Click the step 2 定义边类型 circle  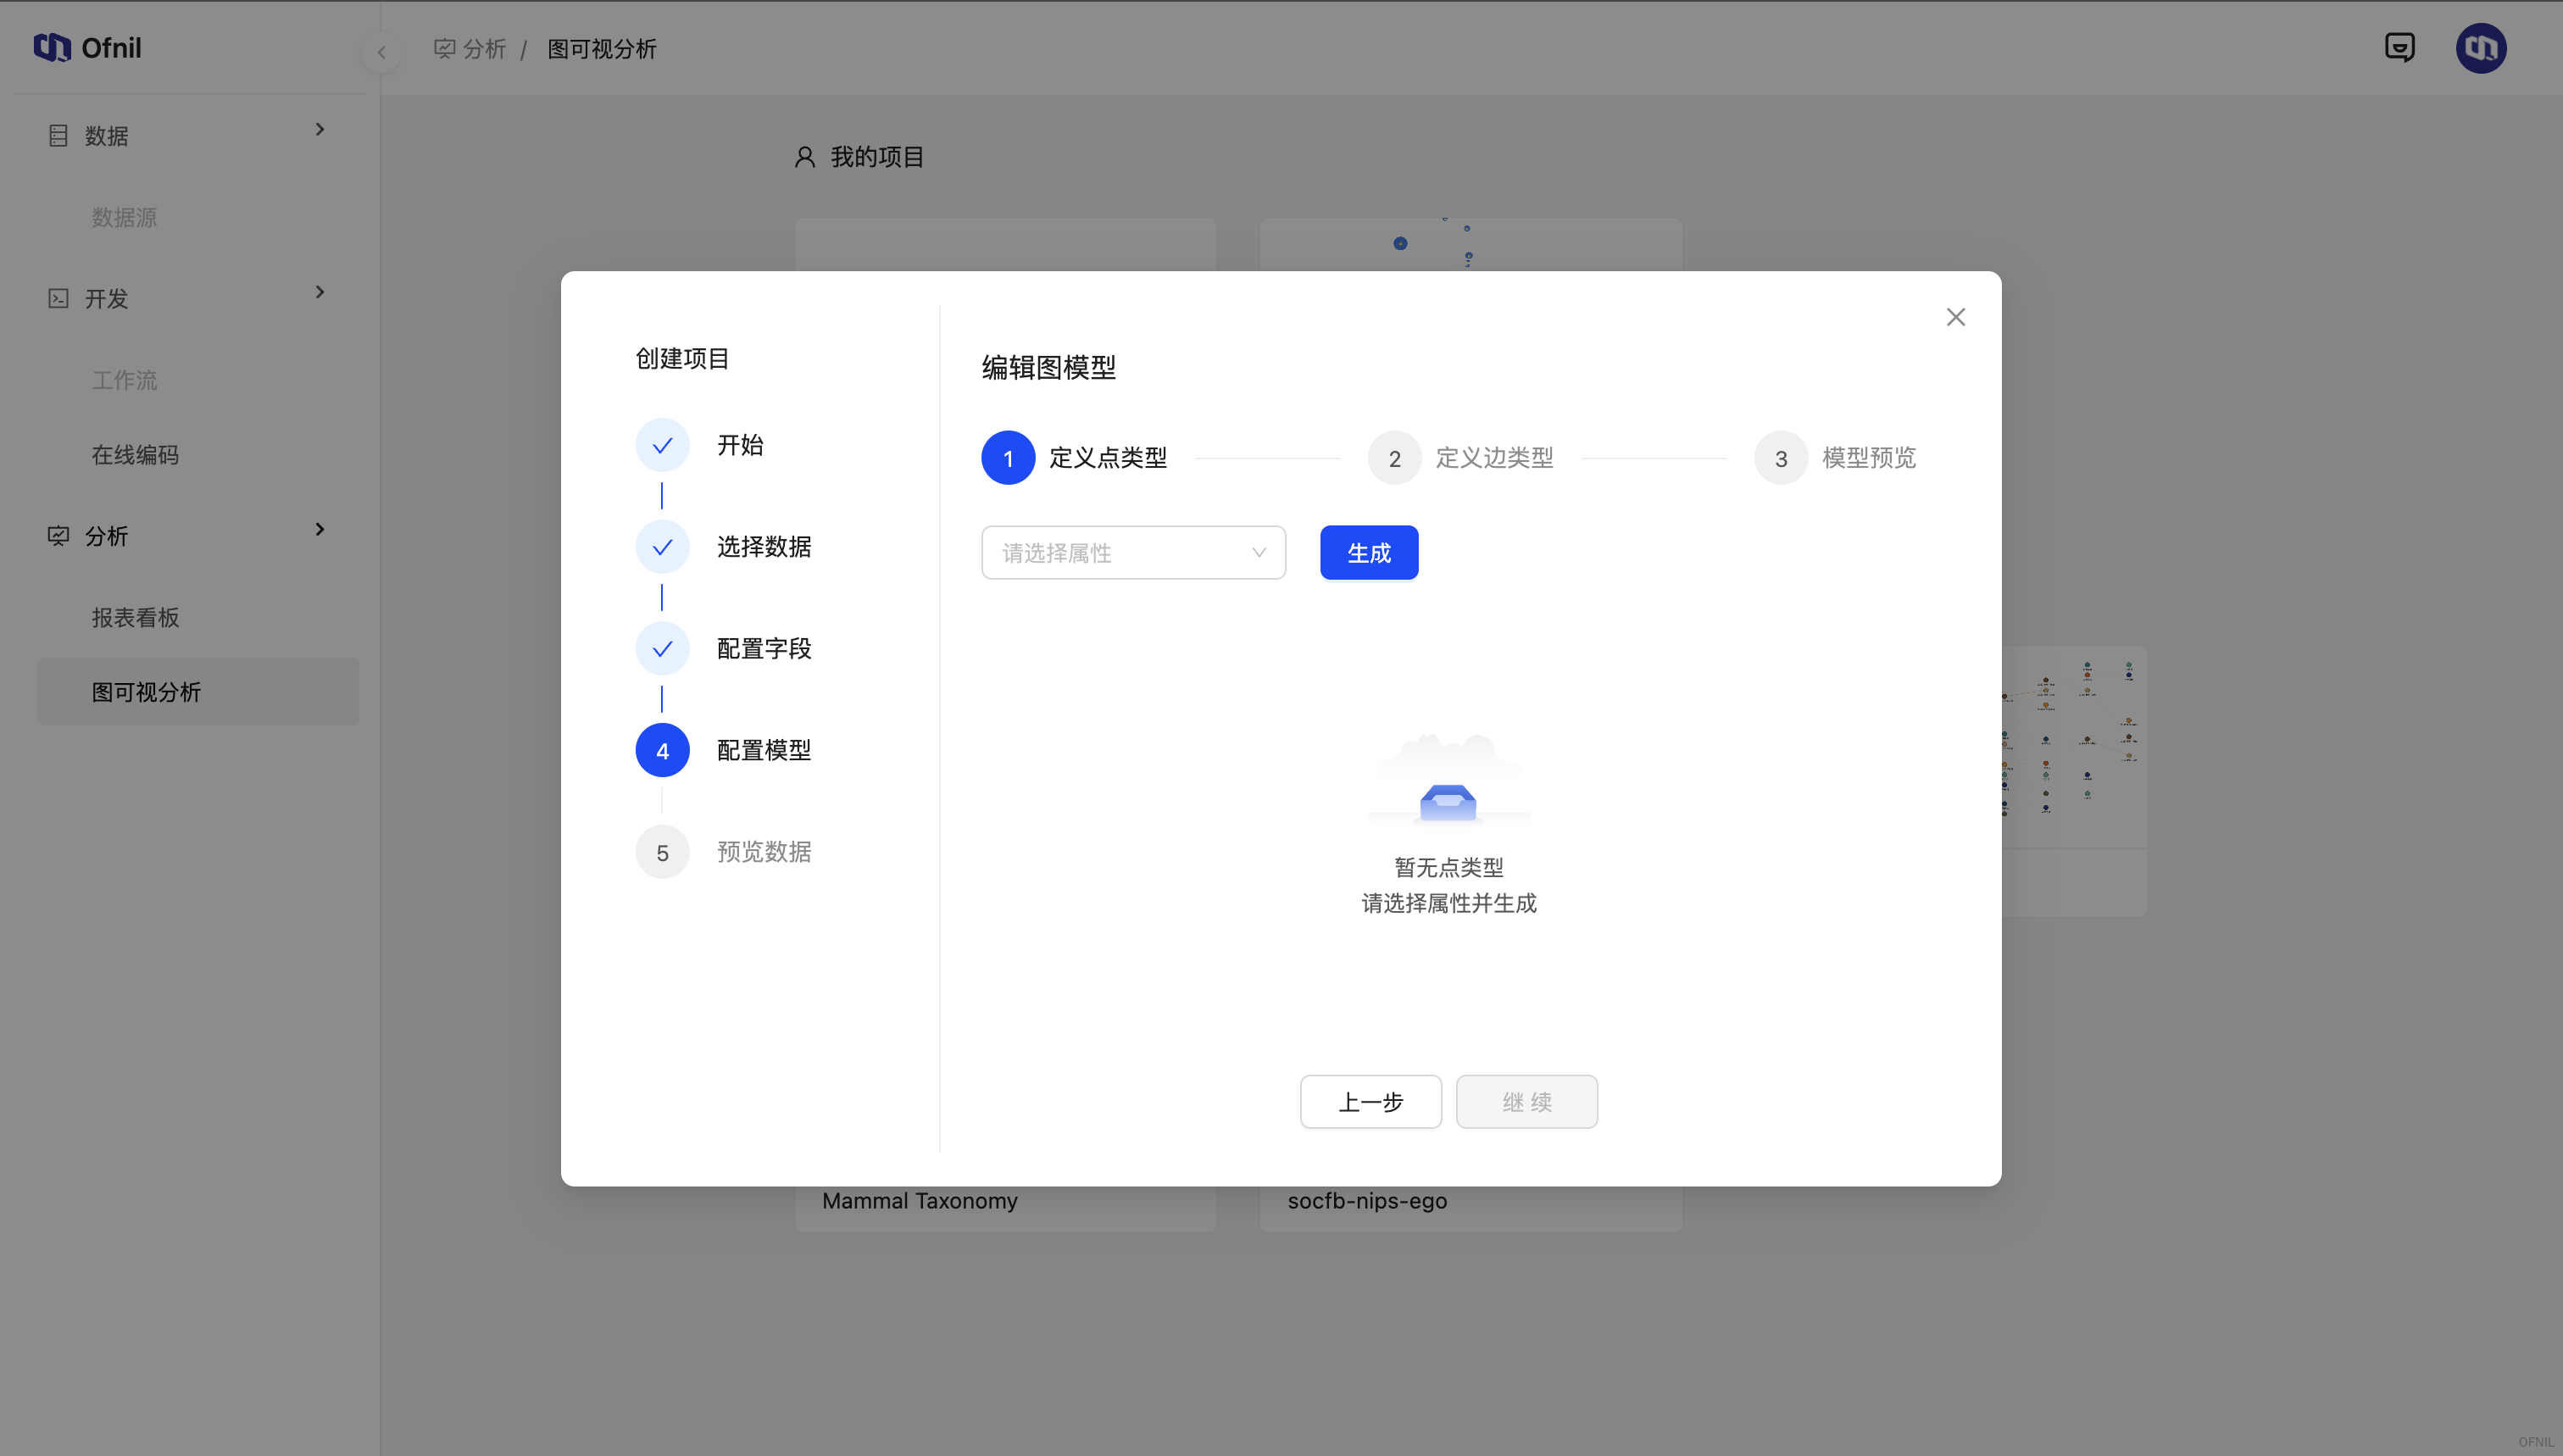[1394, 458]
